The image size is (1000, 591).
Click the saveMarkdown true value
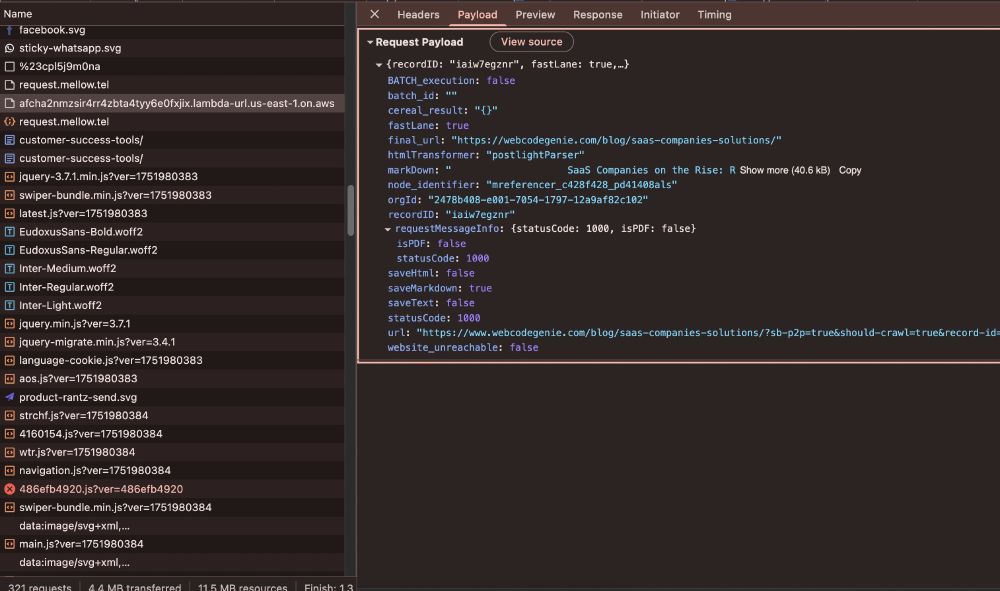tap(480, 288)
